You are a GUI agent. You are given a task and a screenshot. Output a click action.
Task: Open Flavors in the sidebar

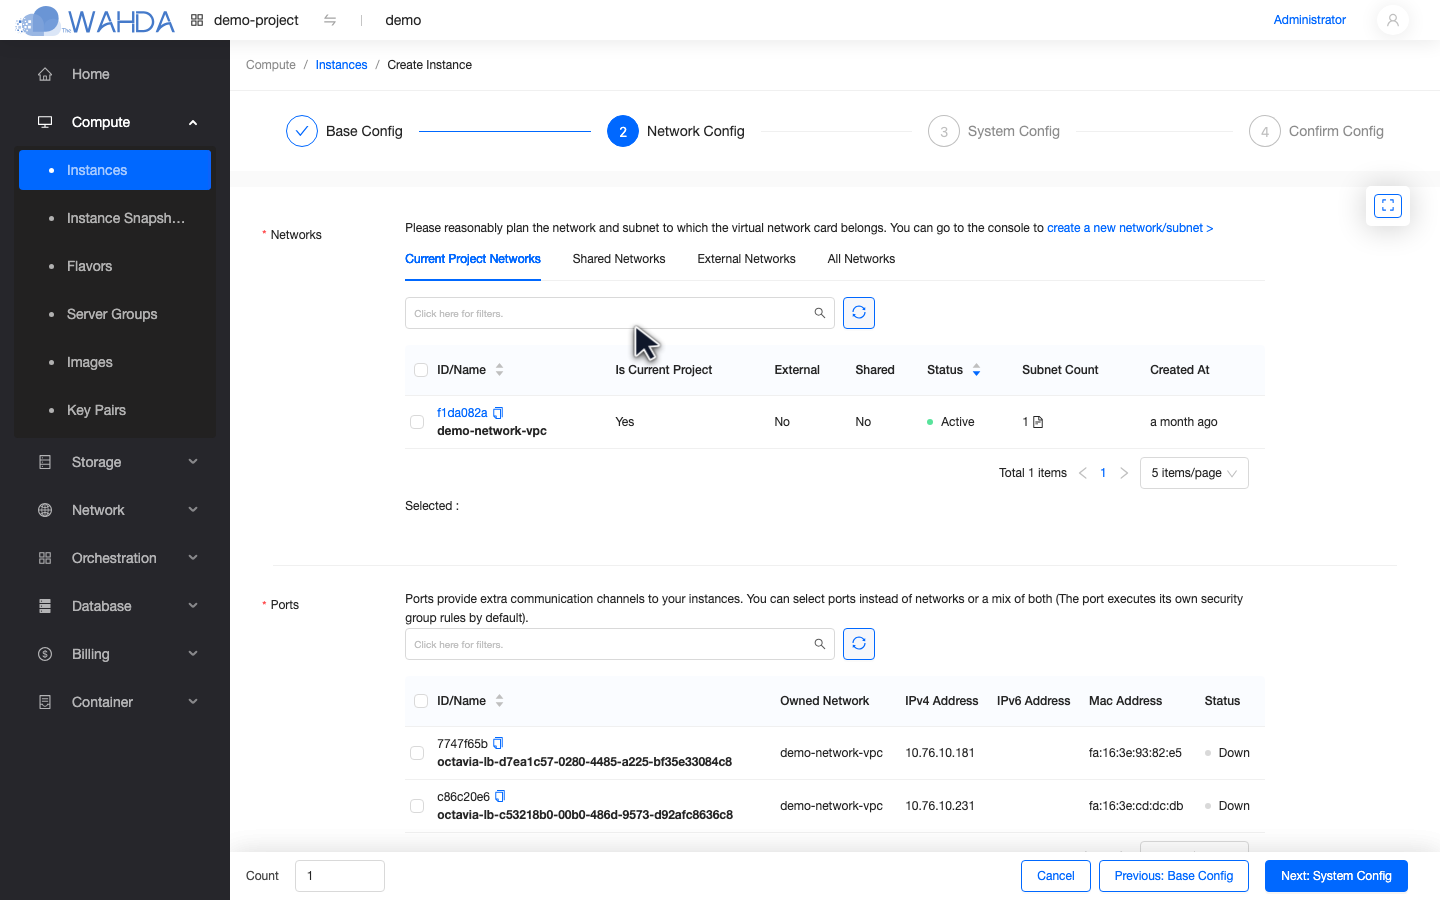pyautogui.click(x=115, y=266)
